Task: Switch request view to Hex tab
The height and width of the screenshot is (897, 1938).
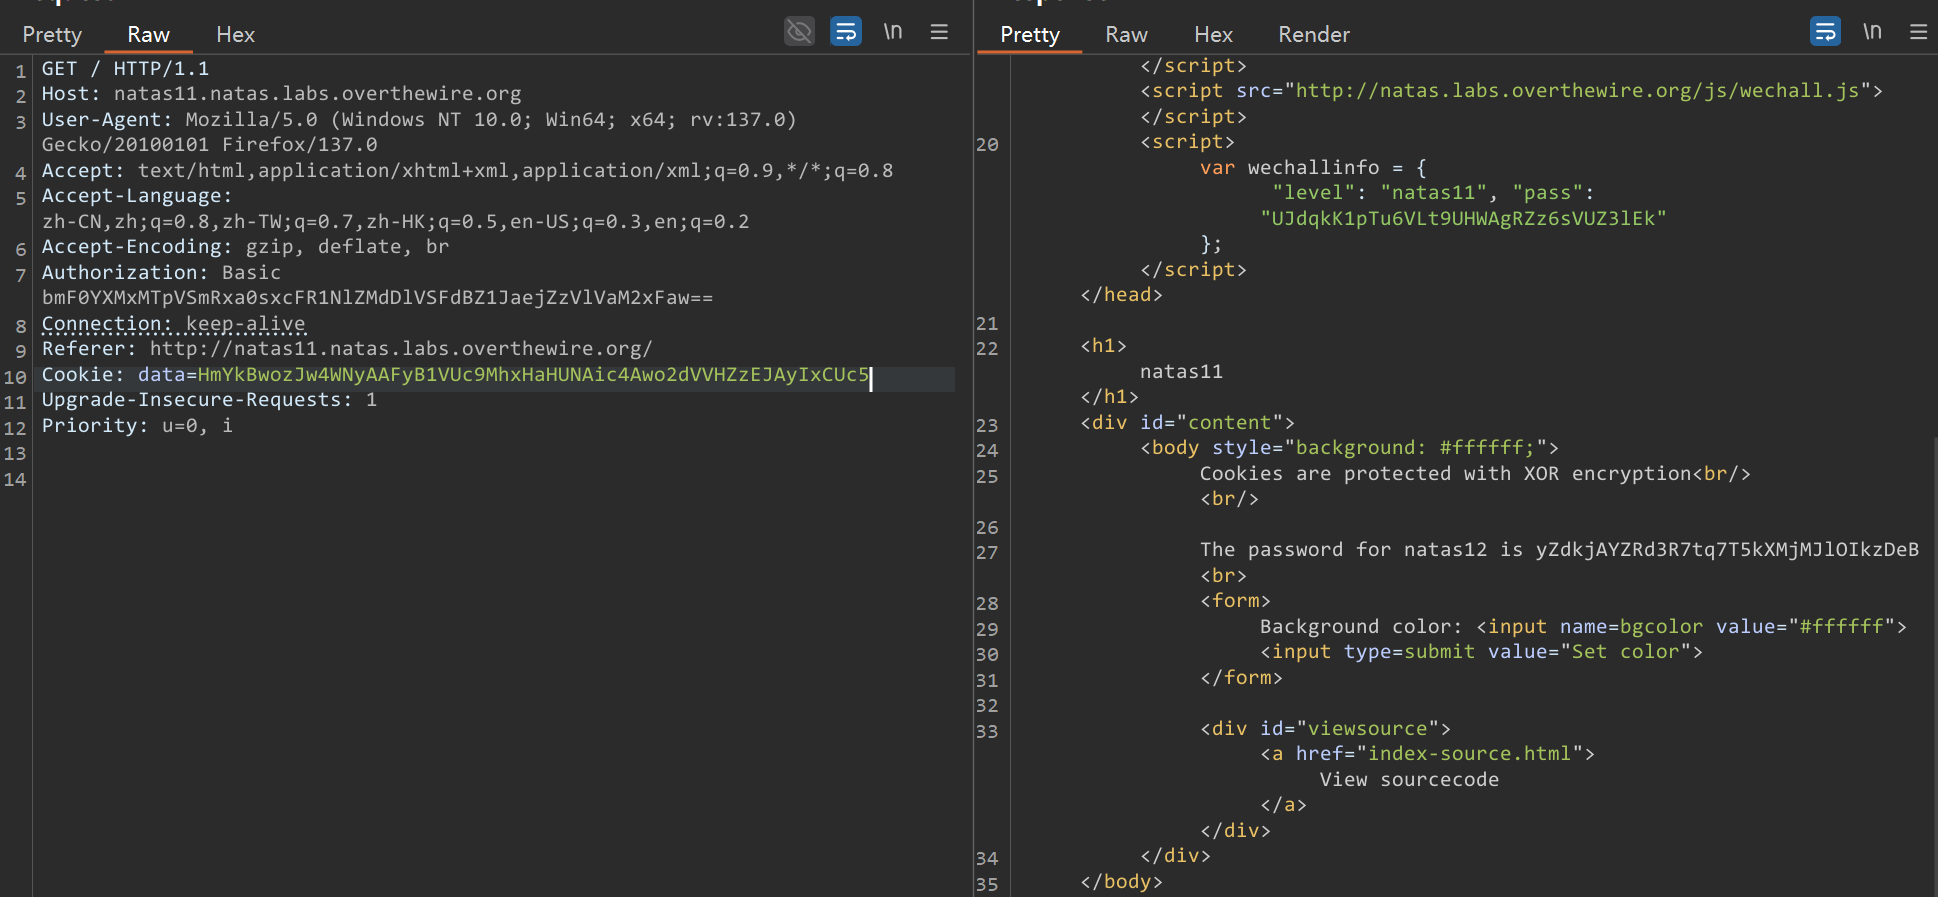Action: pos(235,35)
